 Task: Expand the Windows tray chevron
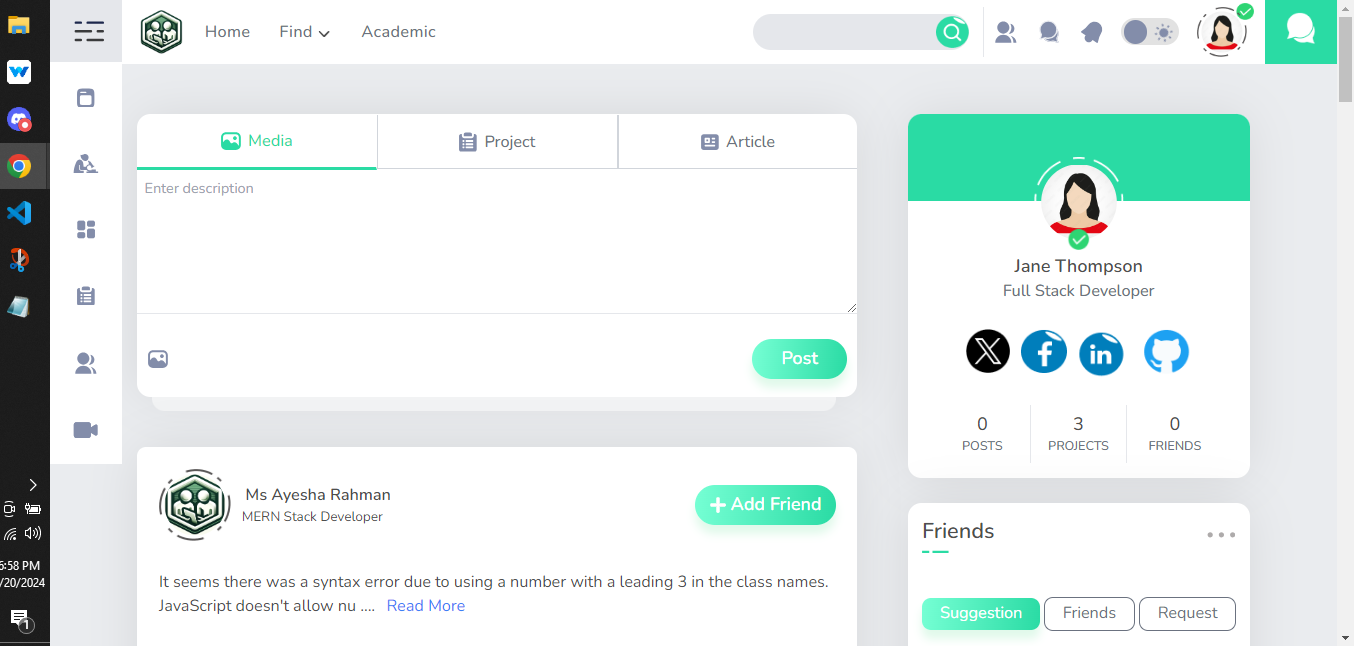pyautogui.click(x=33, y=484)
